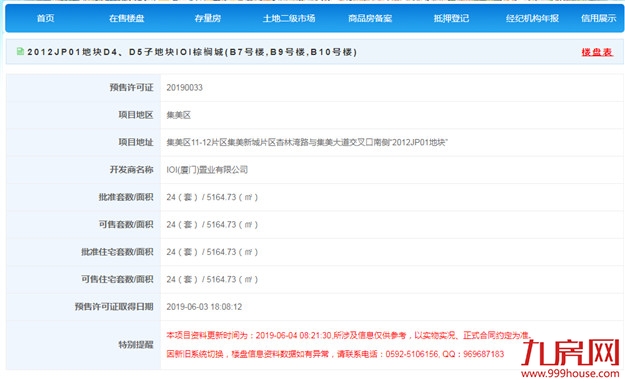
Task: Go to the 抵押登记 menu item
Action: point(451,18)
